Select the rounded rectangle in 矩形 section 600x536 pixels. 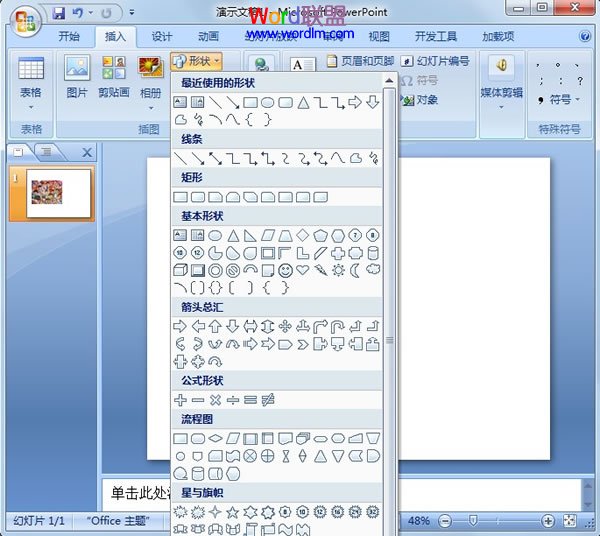pos(198,197)
